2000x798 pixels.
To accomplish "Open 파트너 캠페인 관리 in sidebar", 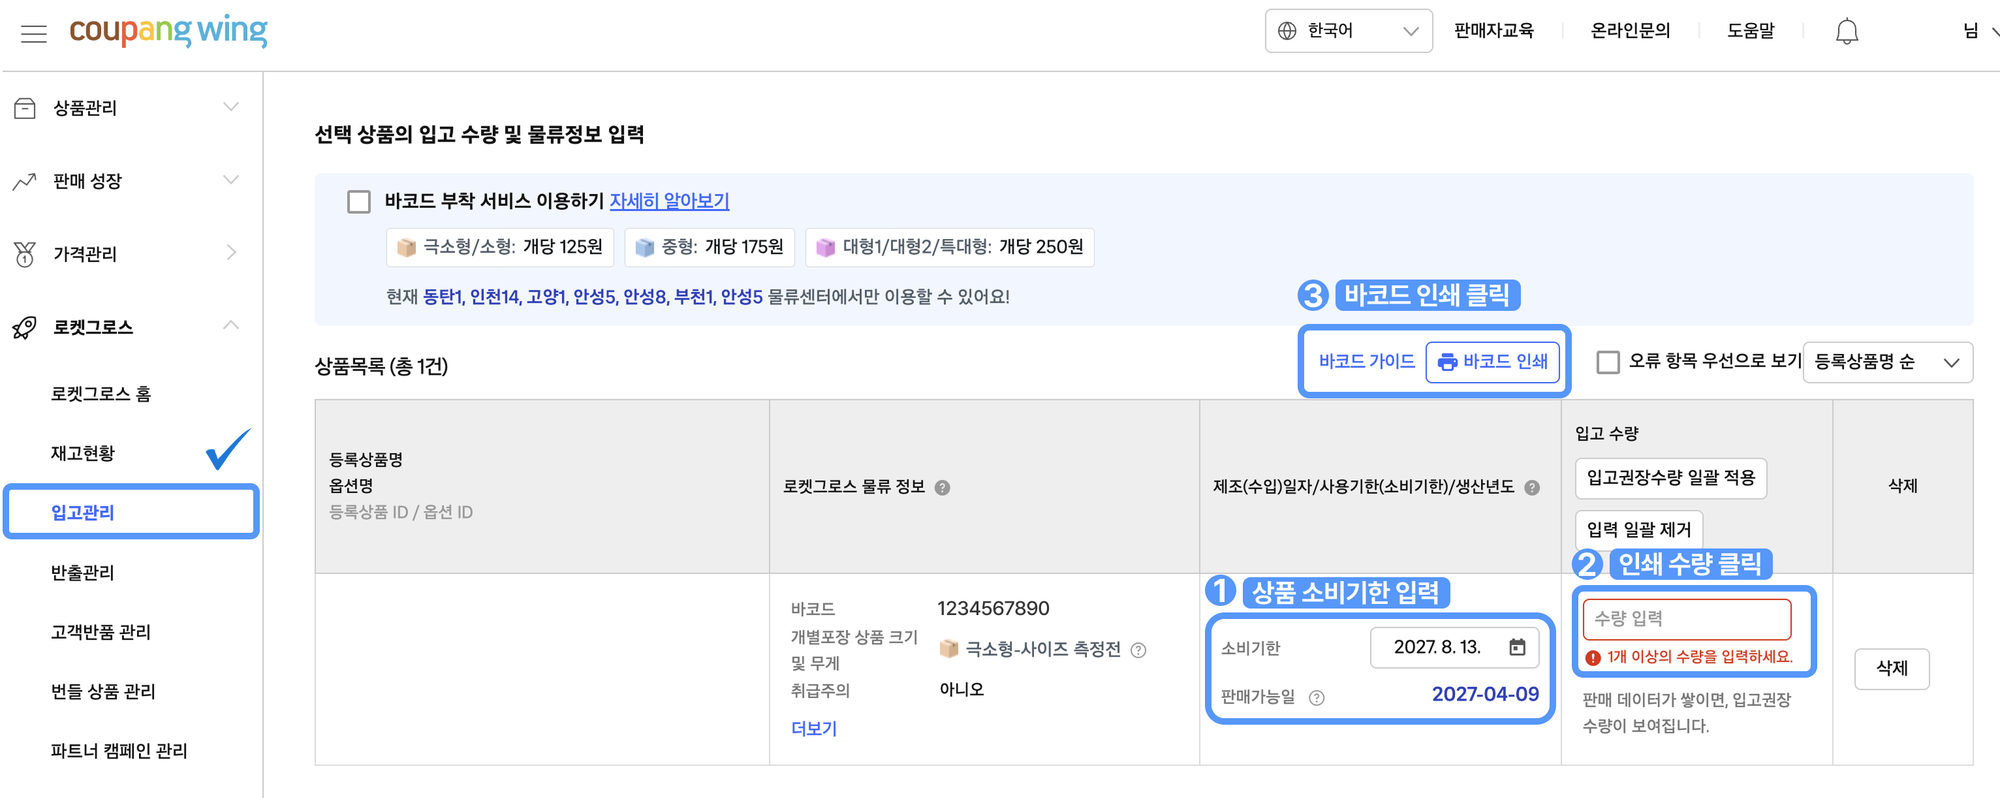I will tap(119, 751).
